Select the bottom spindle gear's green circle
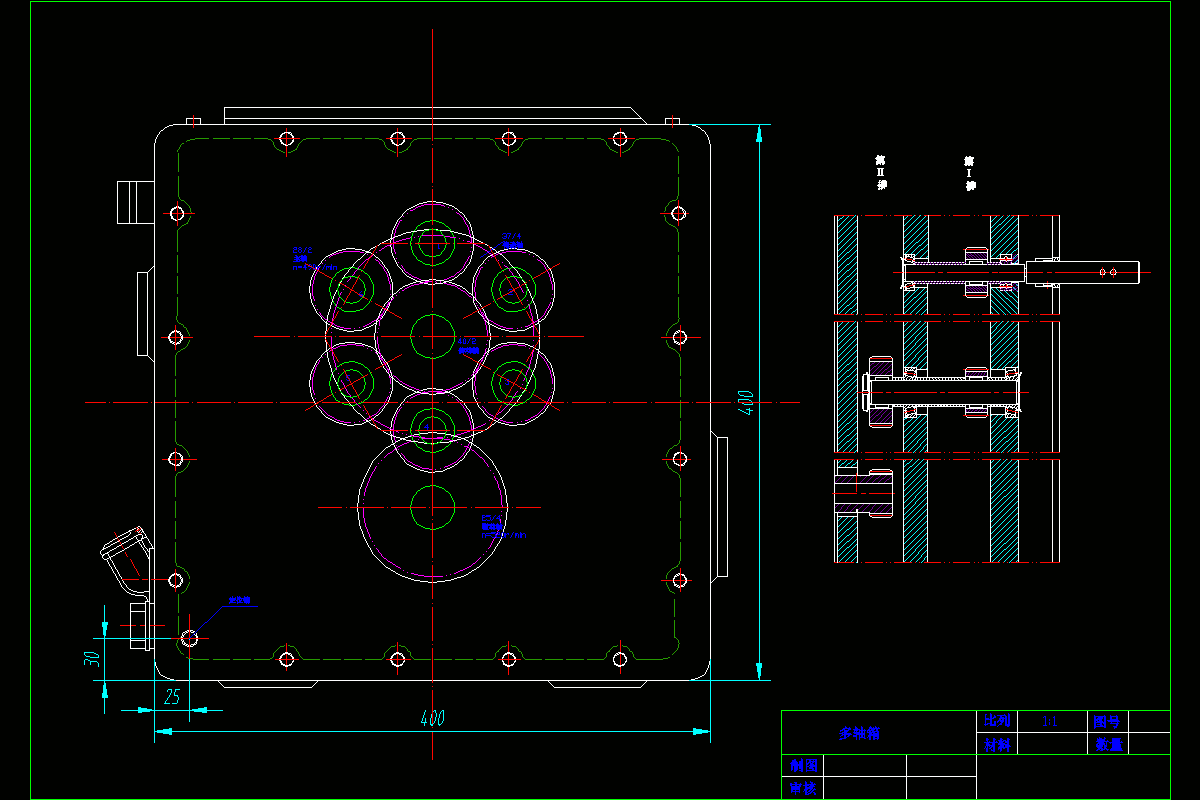The image size is (1200, 800). pyautogui.click(x=432, y=431)
